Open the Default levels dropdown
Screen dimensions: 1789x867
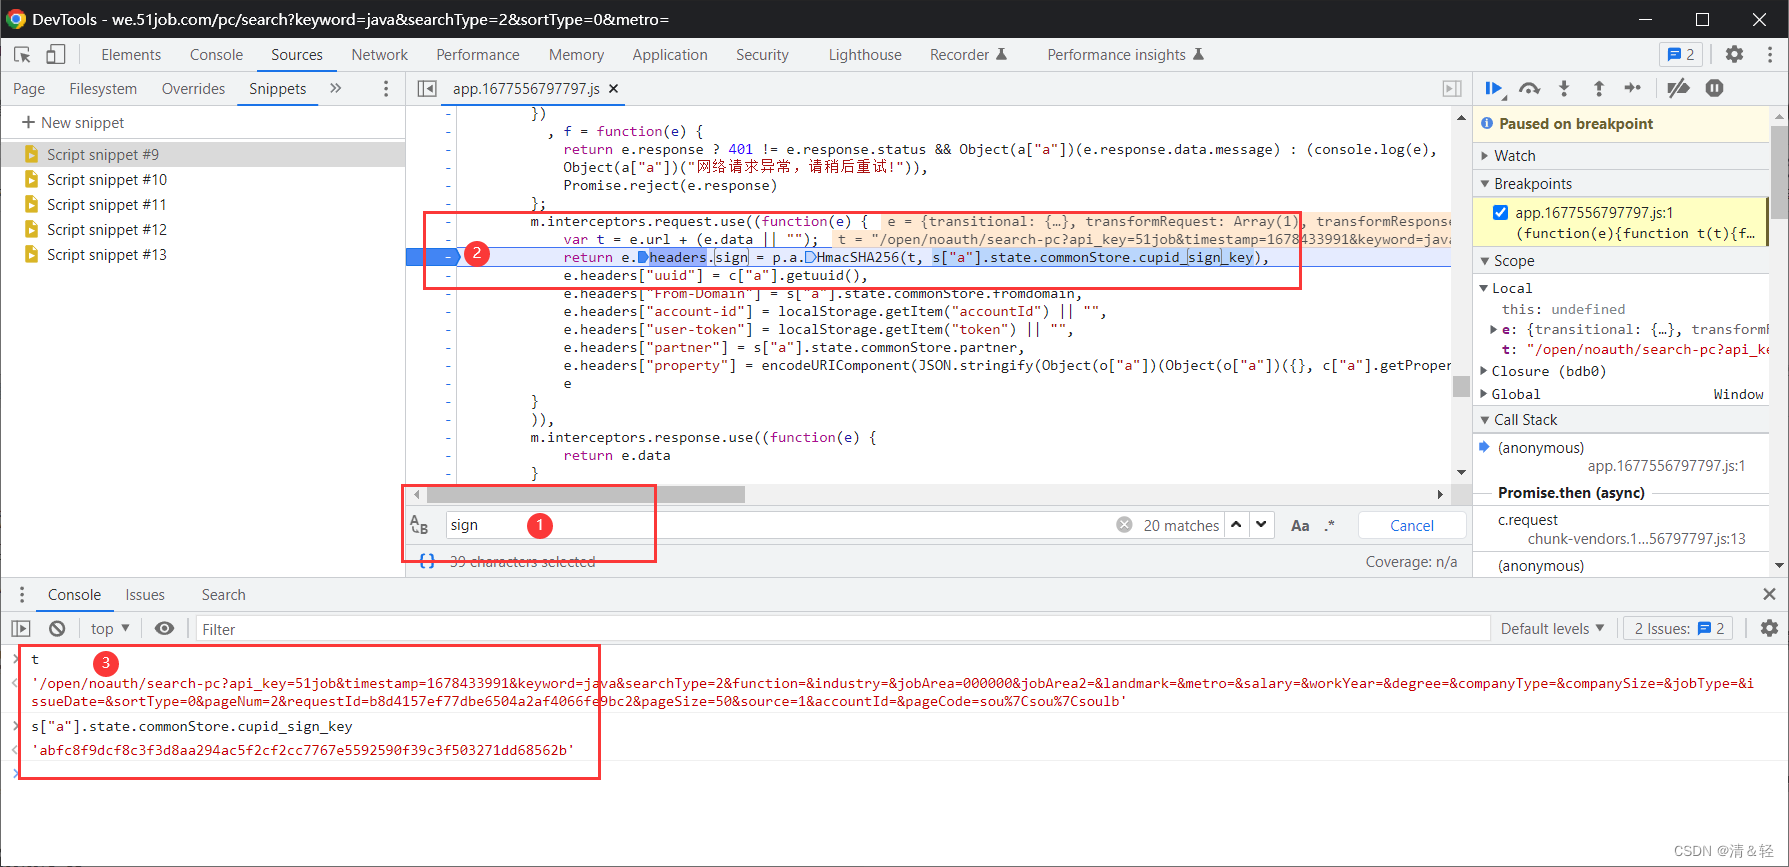(1552, 629)
